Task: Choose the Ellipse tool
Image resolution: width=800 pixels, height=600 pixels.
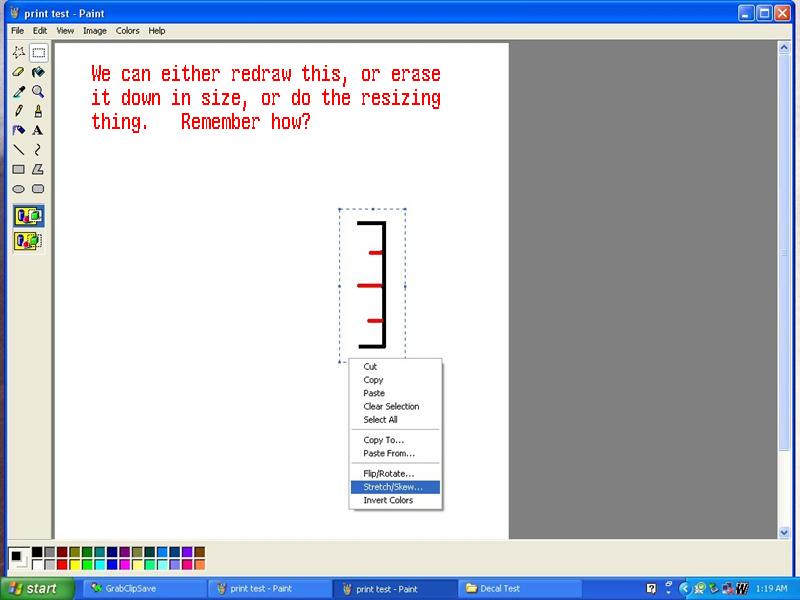Action: pyautogui.click(x=19, y=189)
